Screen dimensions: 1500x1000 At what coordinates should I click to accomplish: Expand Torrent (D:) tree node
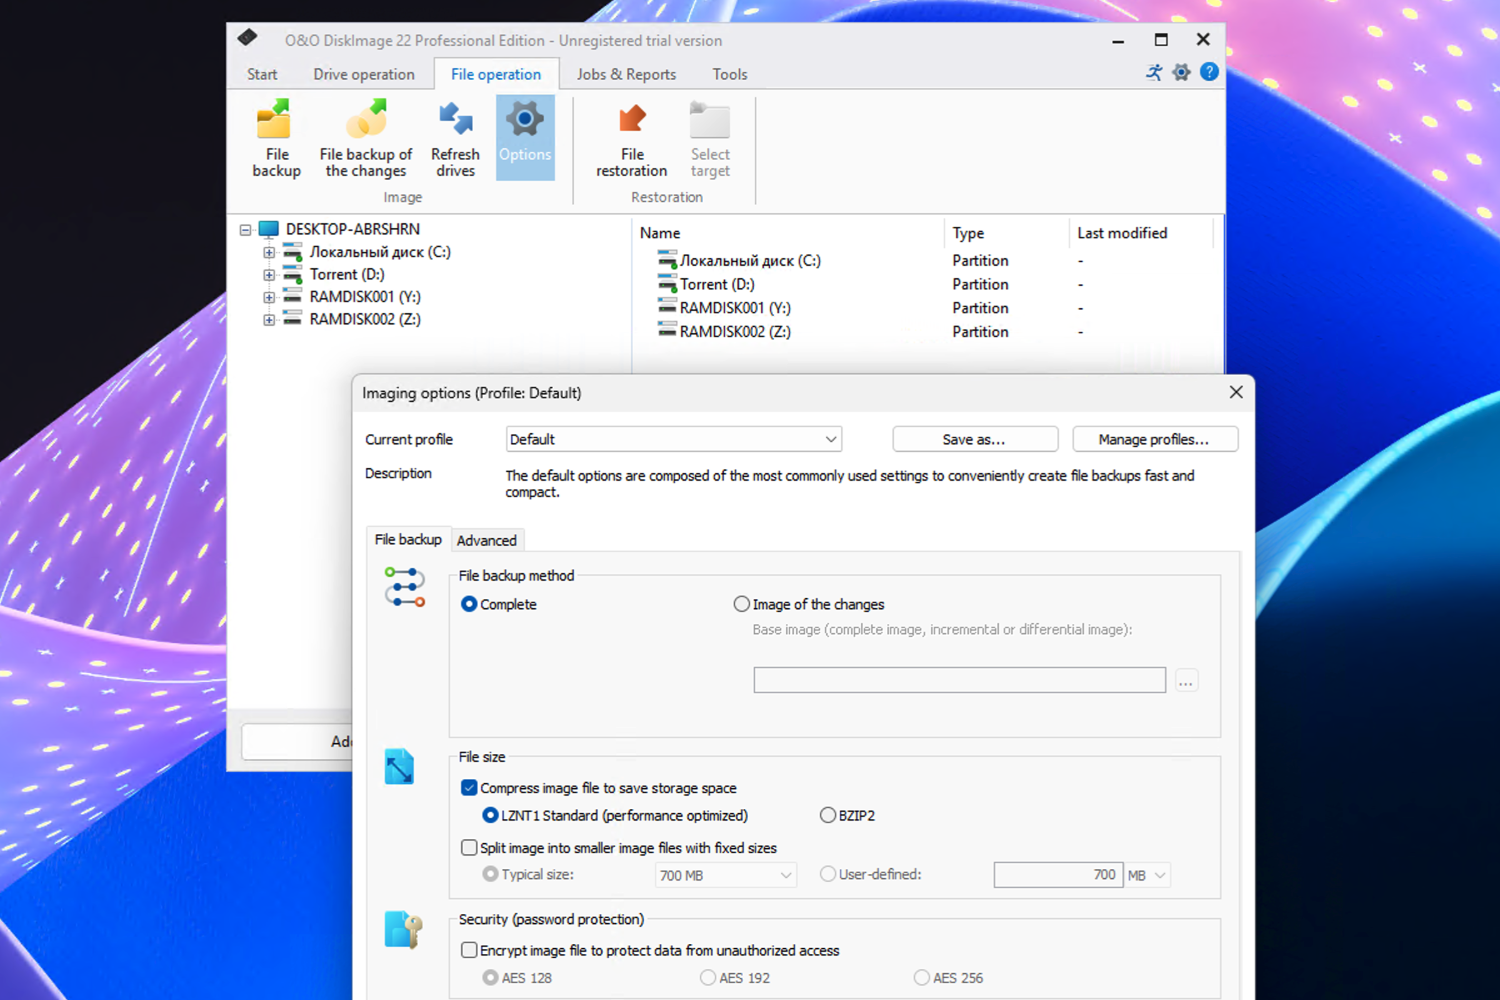(x=269, y=275)
